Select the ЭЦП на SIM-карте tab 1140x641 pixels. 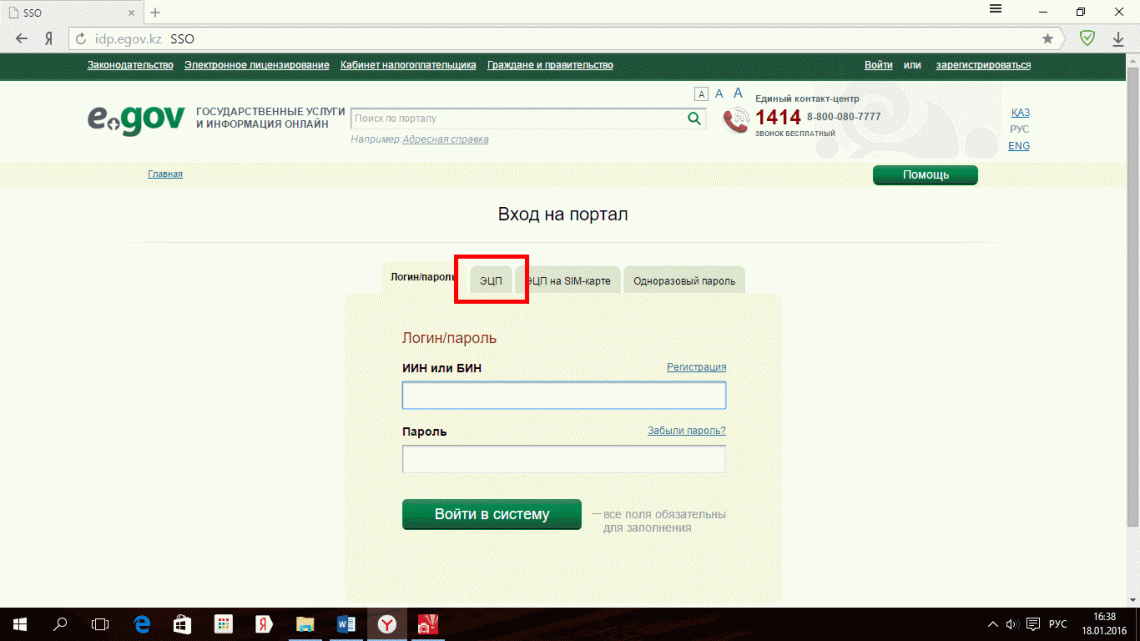click(570, 280)
